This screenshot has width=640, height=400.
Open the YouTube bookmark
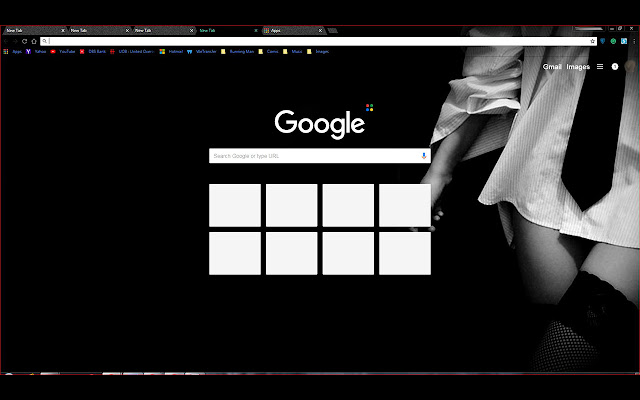[x=62, y=51]
